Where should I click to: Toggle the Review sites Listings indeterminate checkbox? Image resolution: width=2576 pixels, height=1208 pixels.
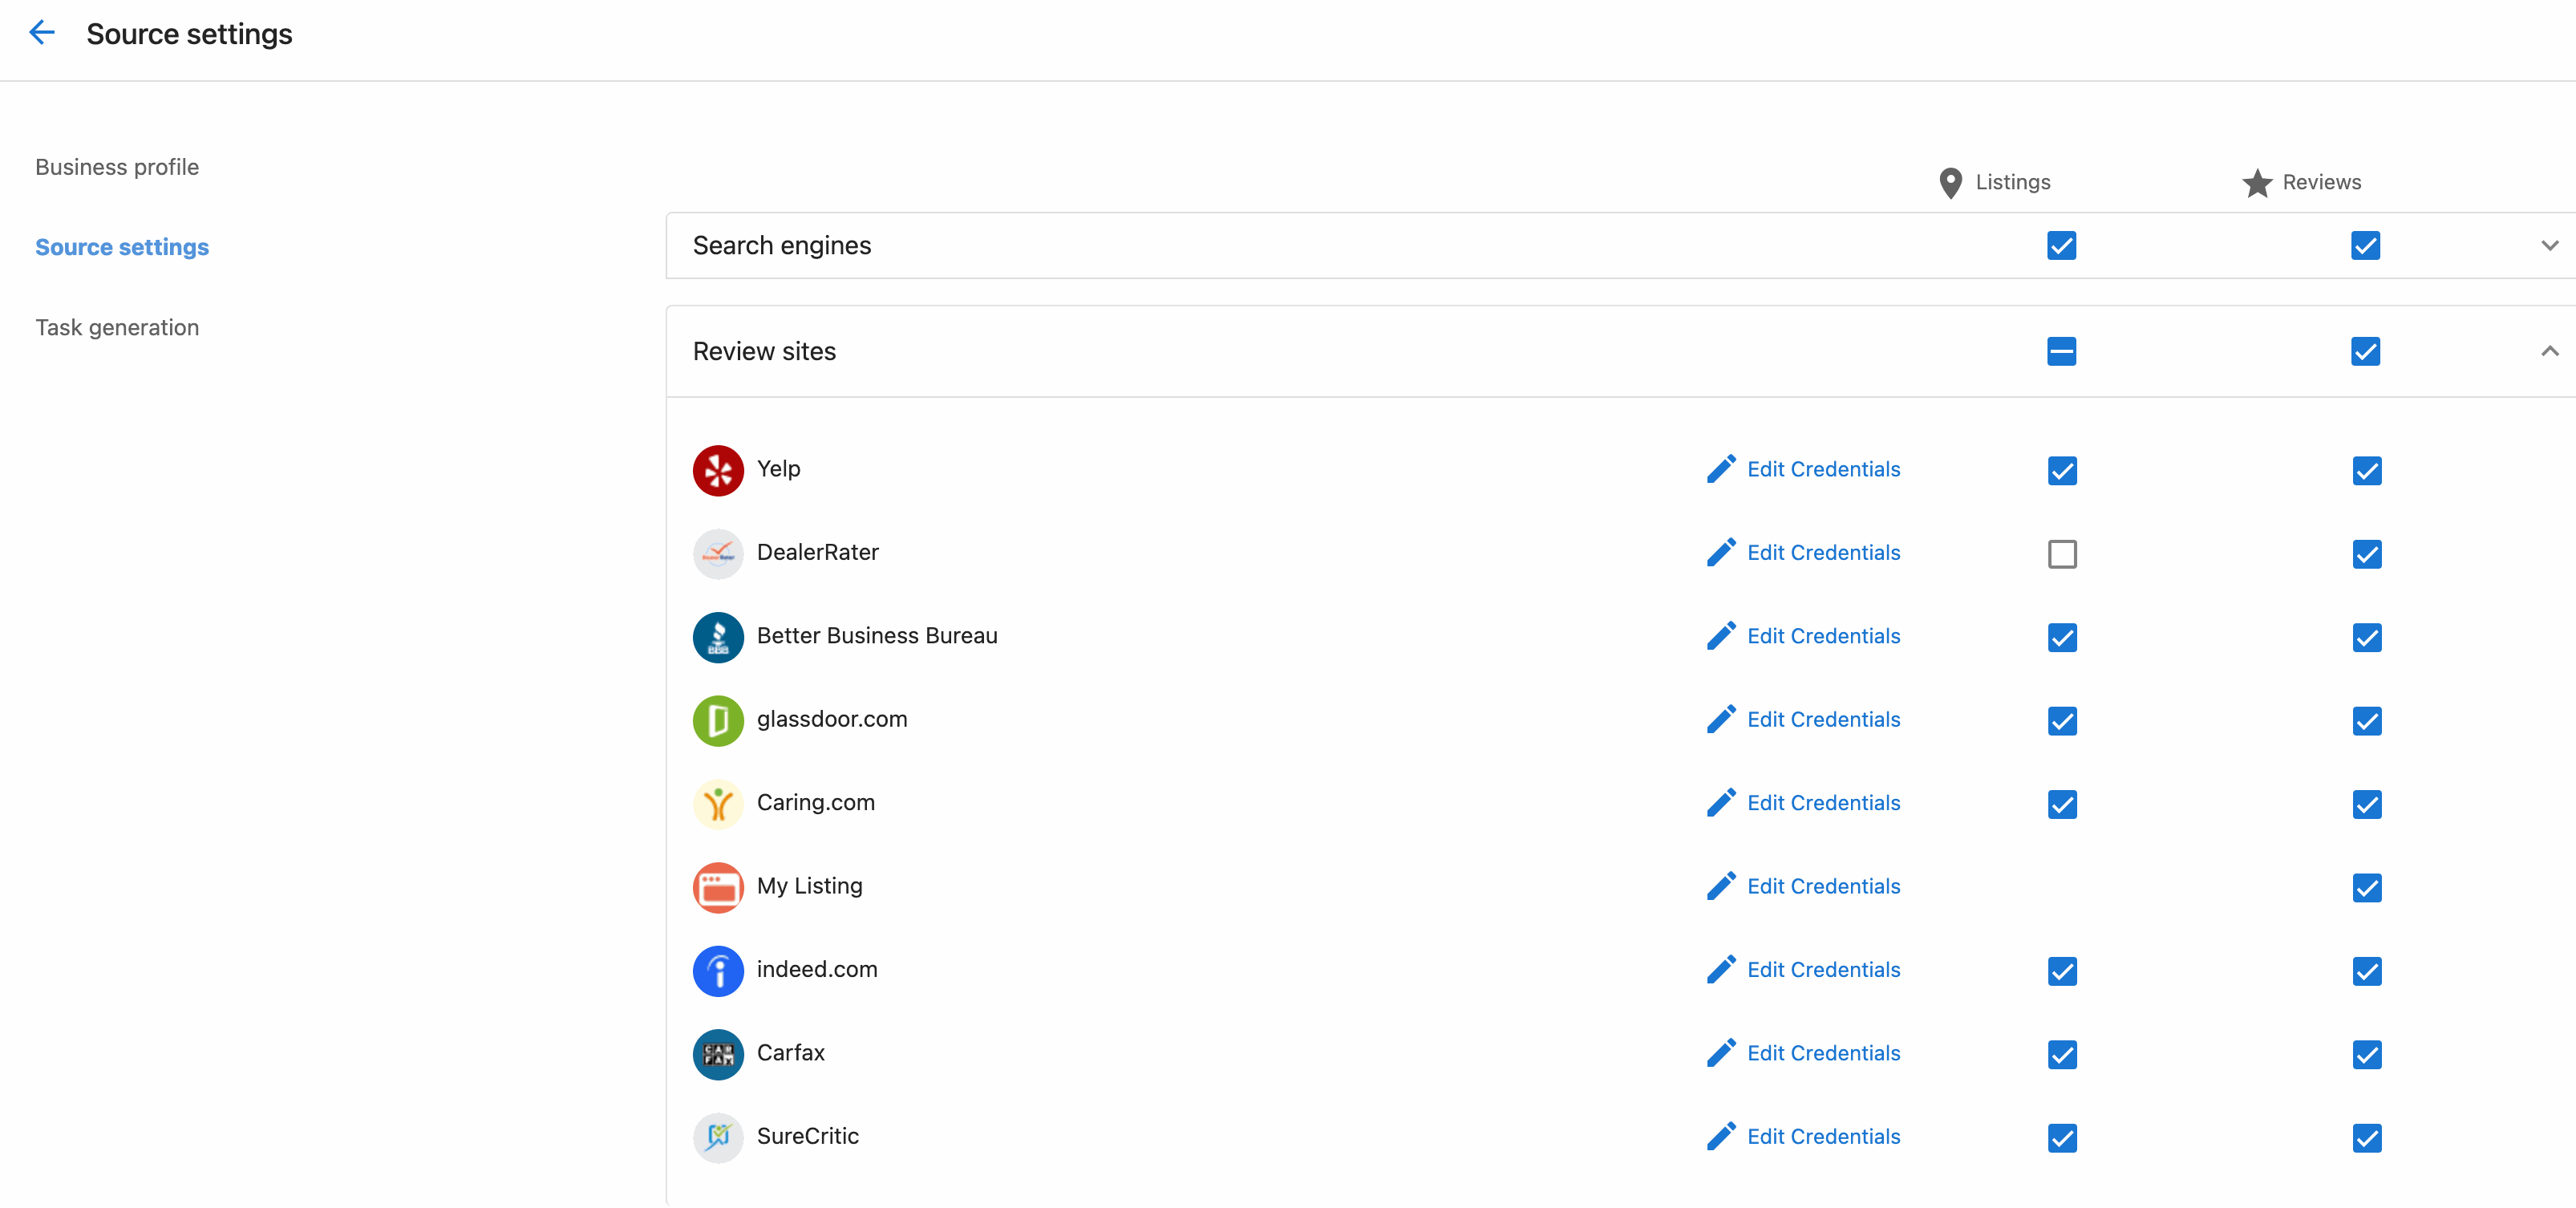point(2061,351)
